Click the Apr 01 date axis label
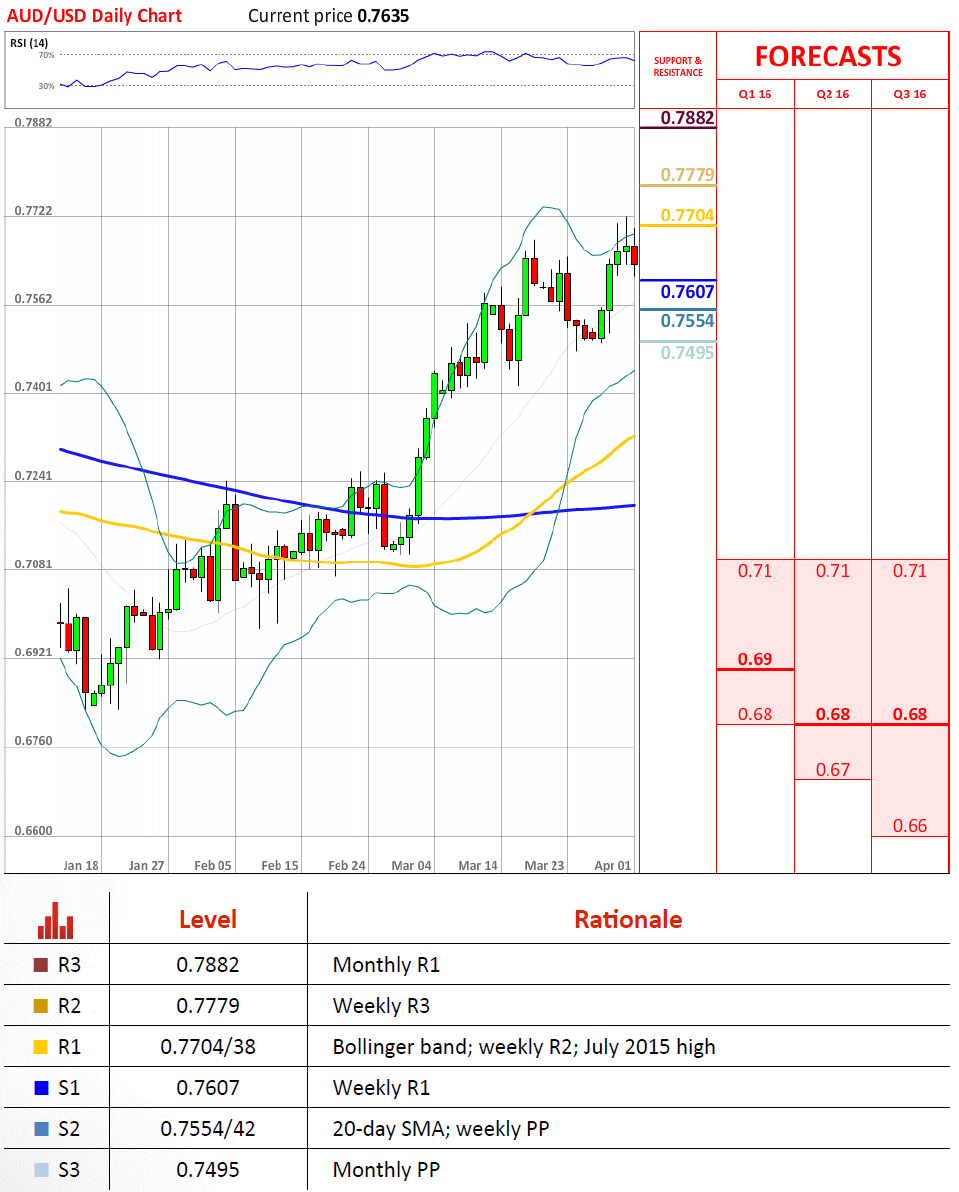The height and width of the screenshot is (1192, 959). click(612, 866)
